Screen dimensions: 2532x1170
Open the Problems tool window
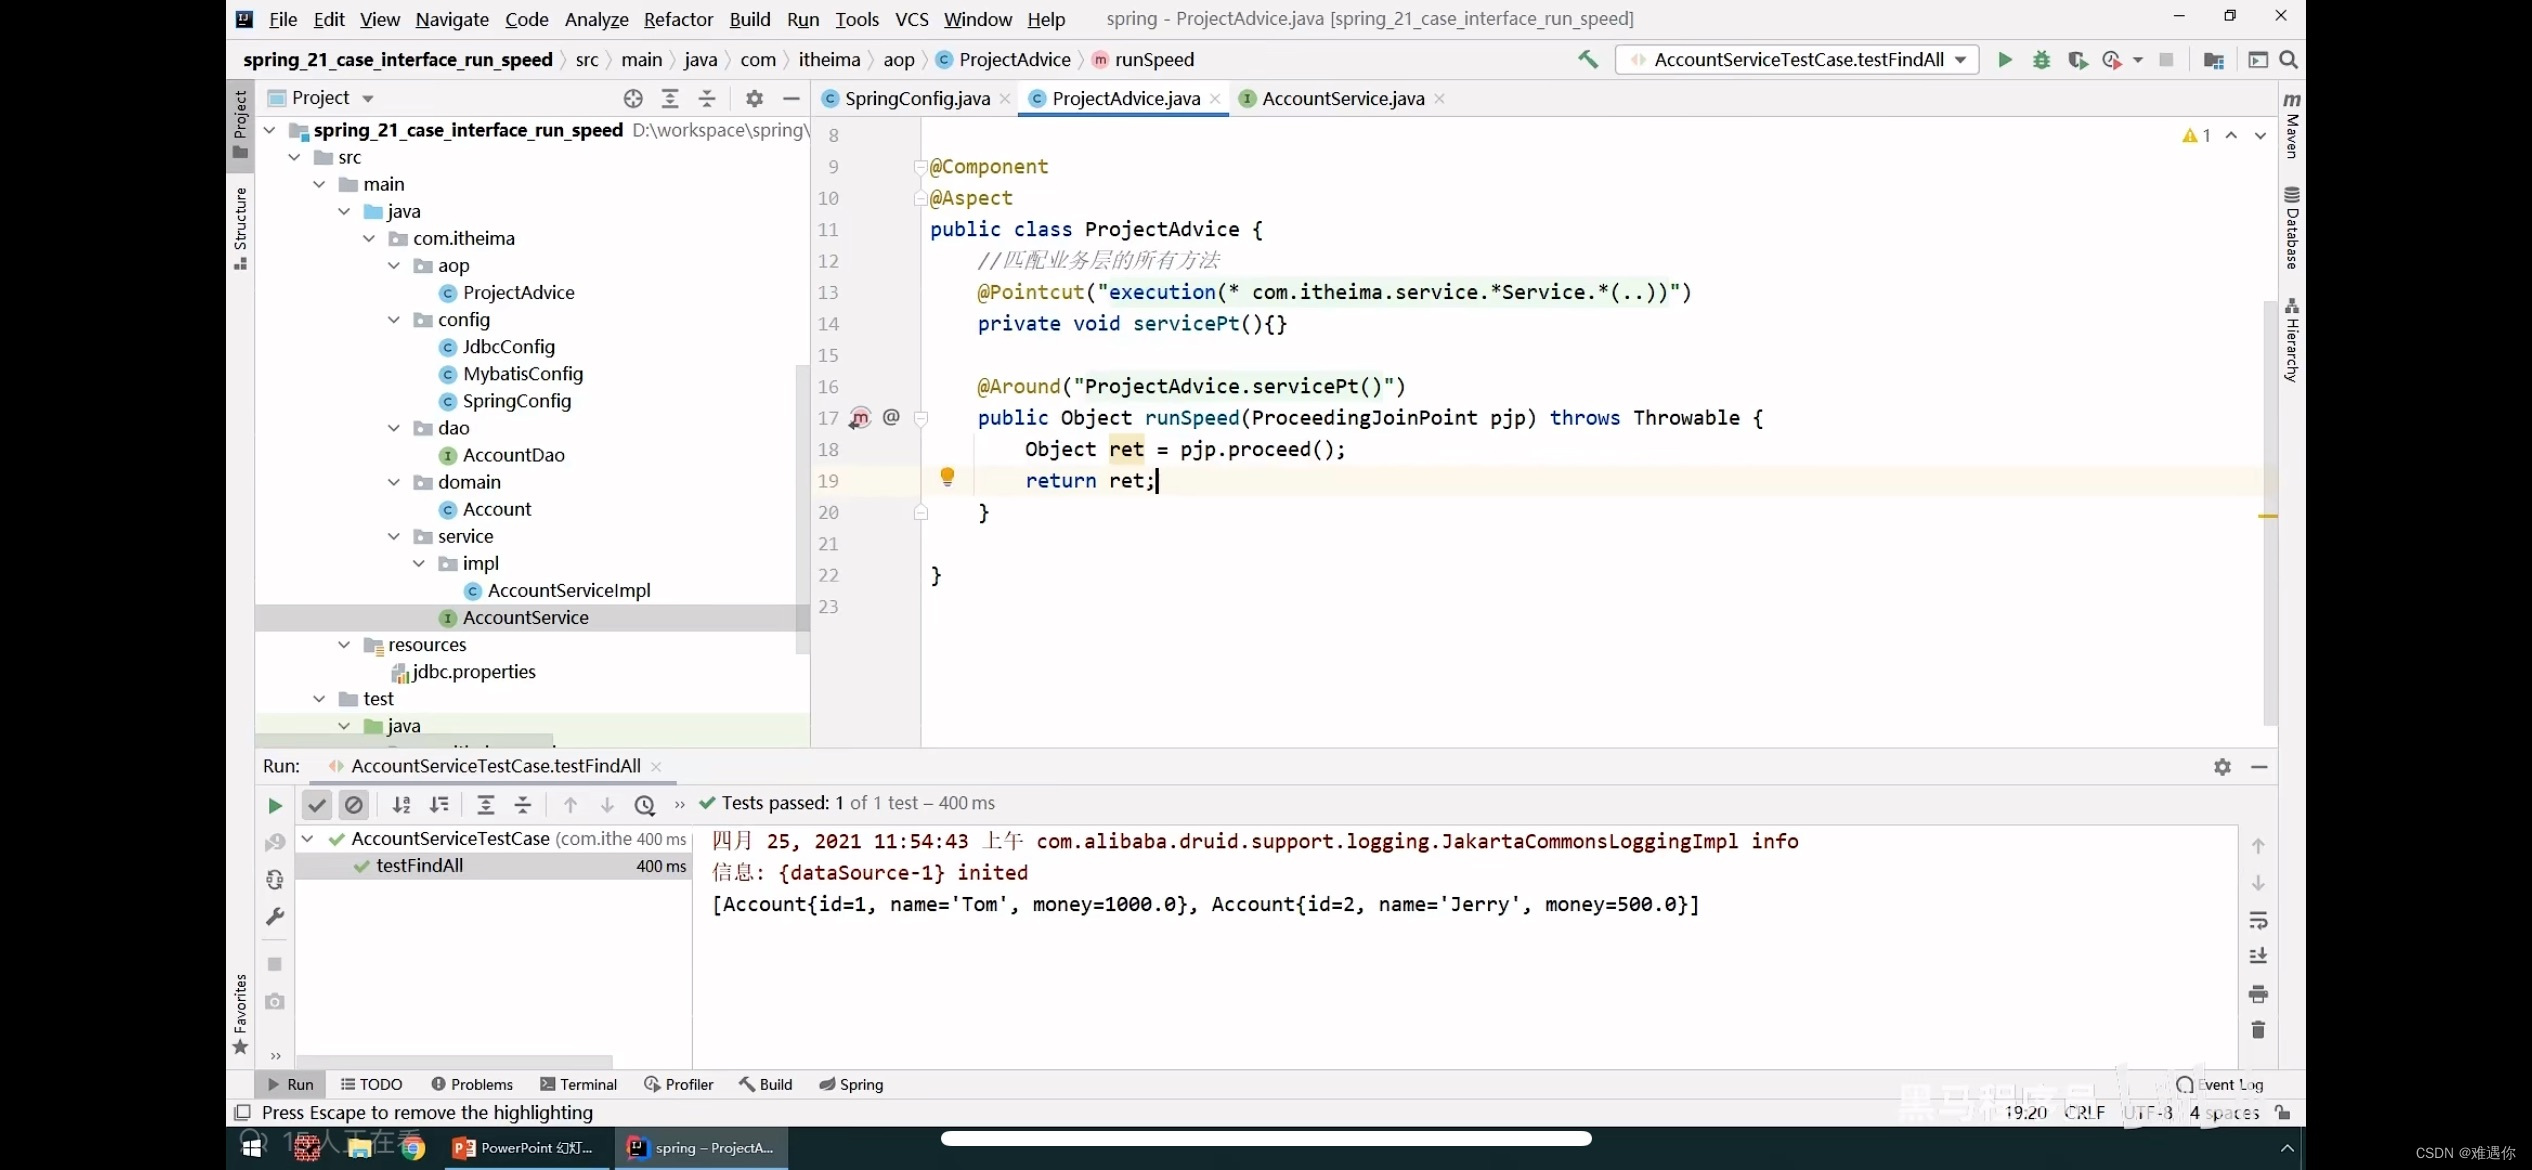point(471,1084)
